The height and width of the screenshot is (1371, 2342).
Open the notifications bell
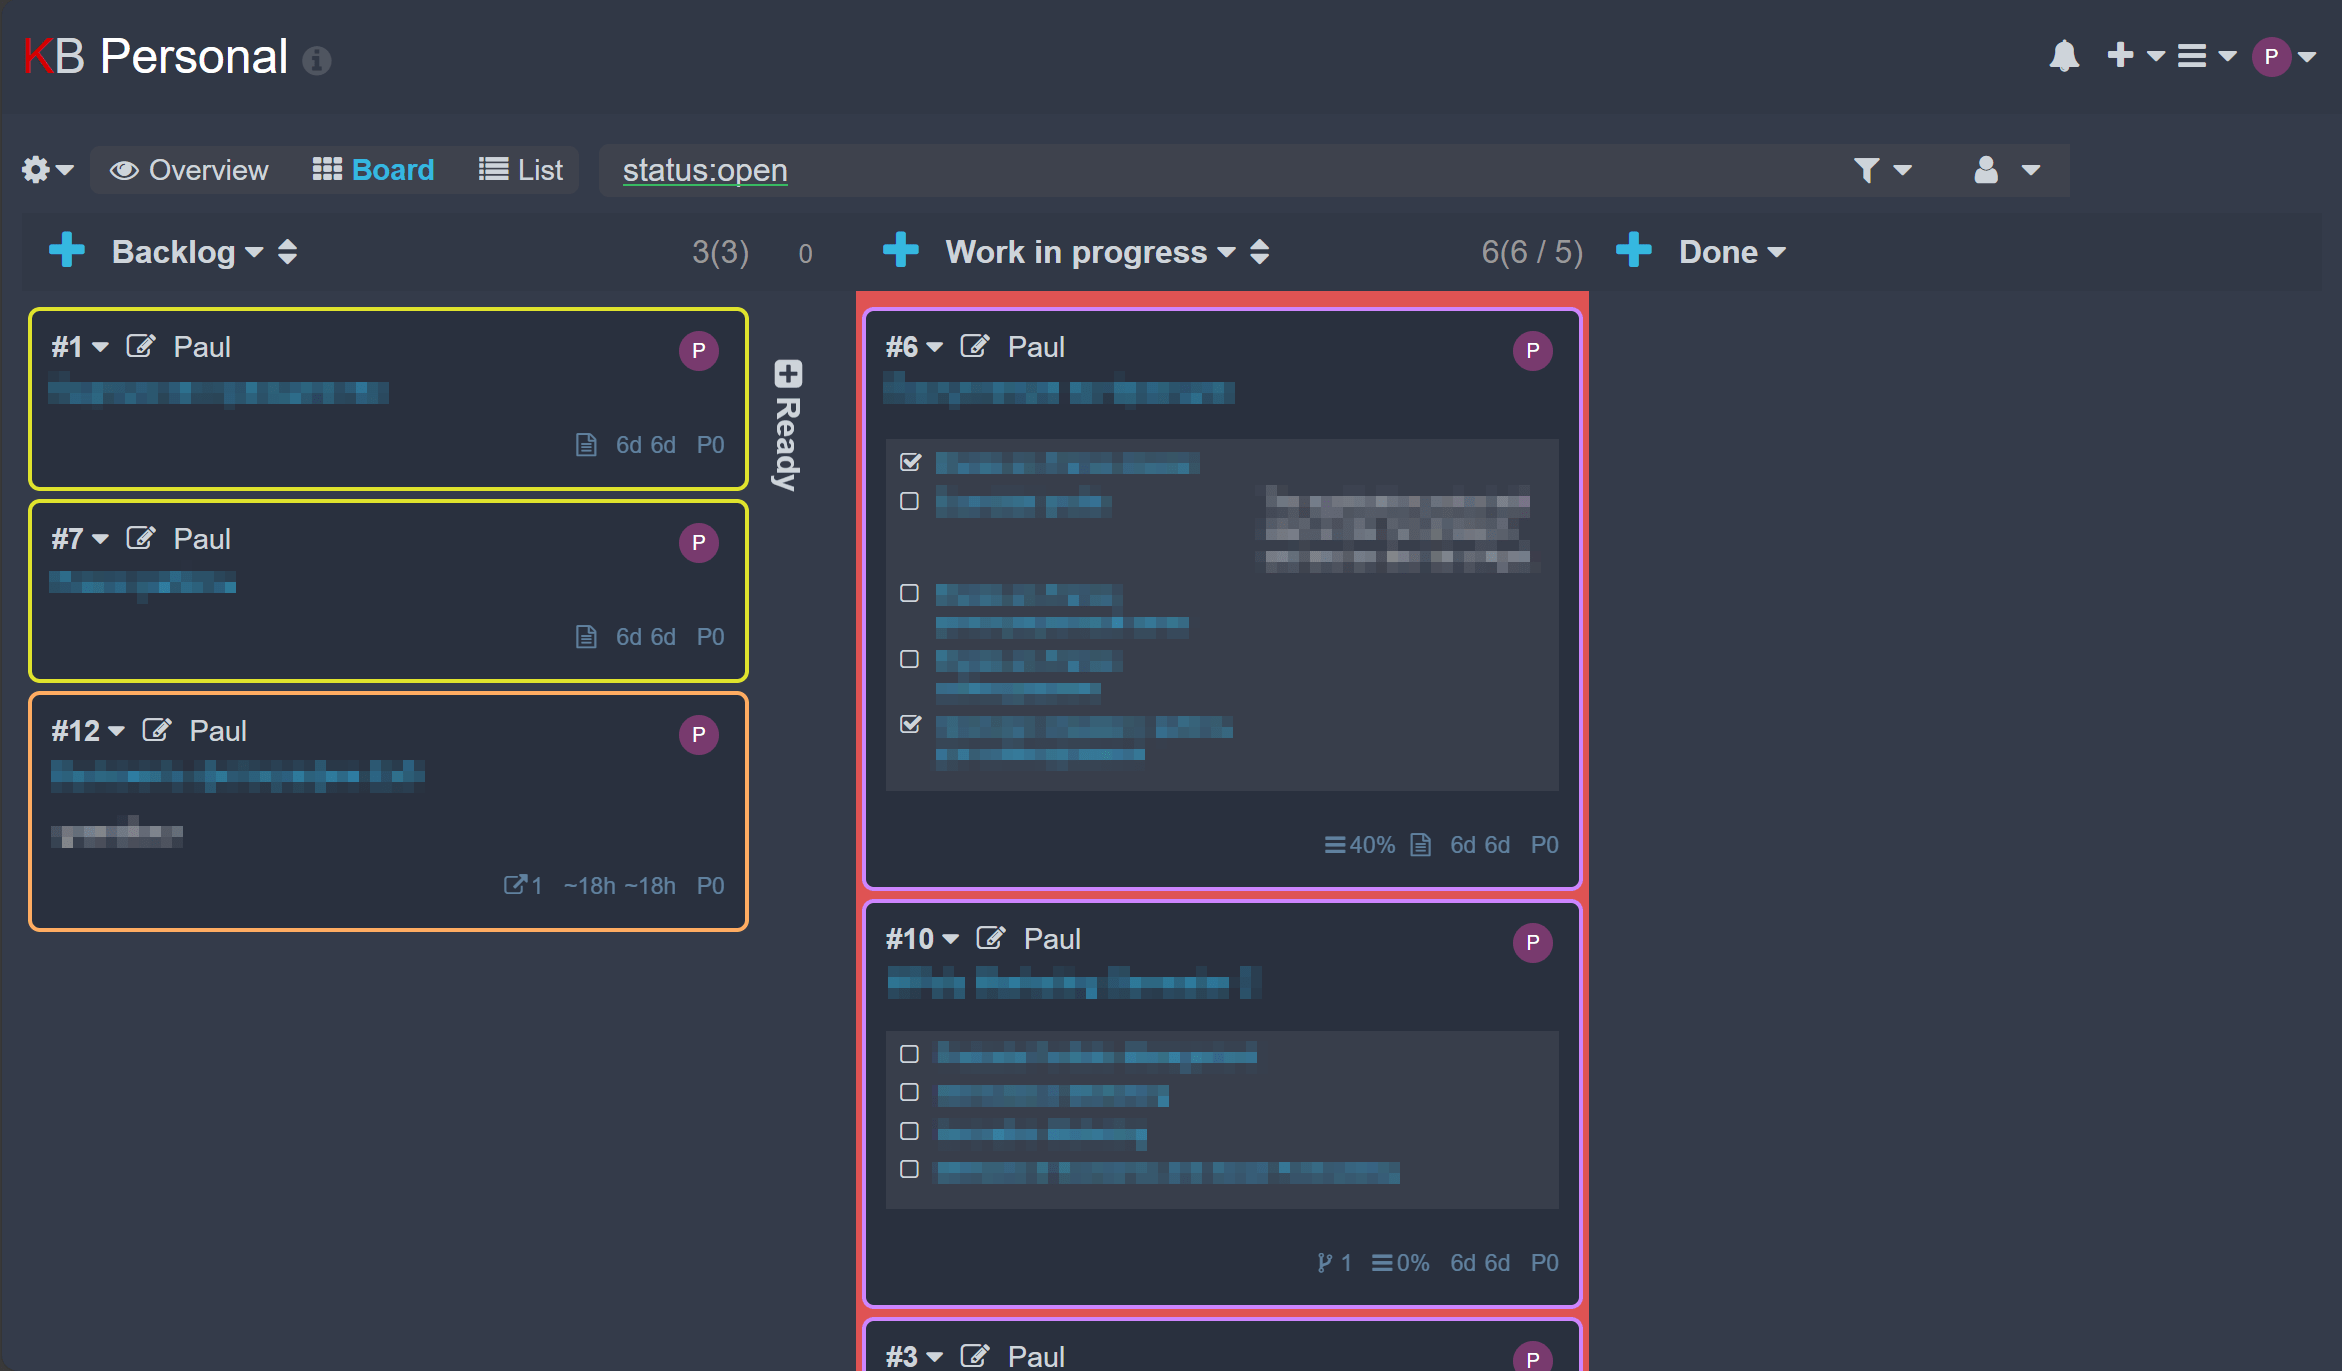point(2064,56)
